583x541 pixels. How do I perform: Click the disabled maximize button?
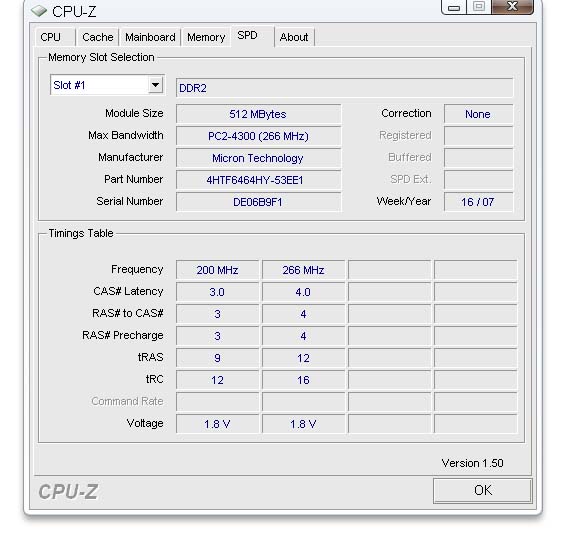tap(479, 7)
